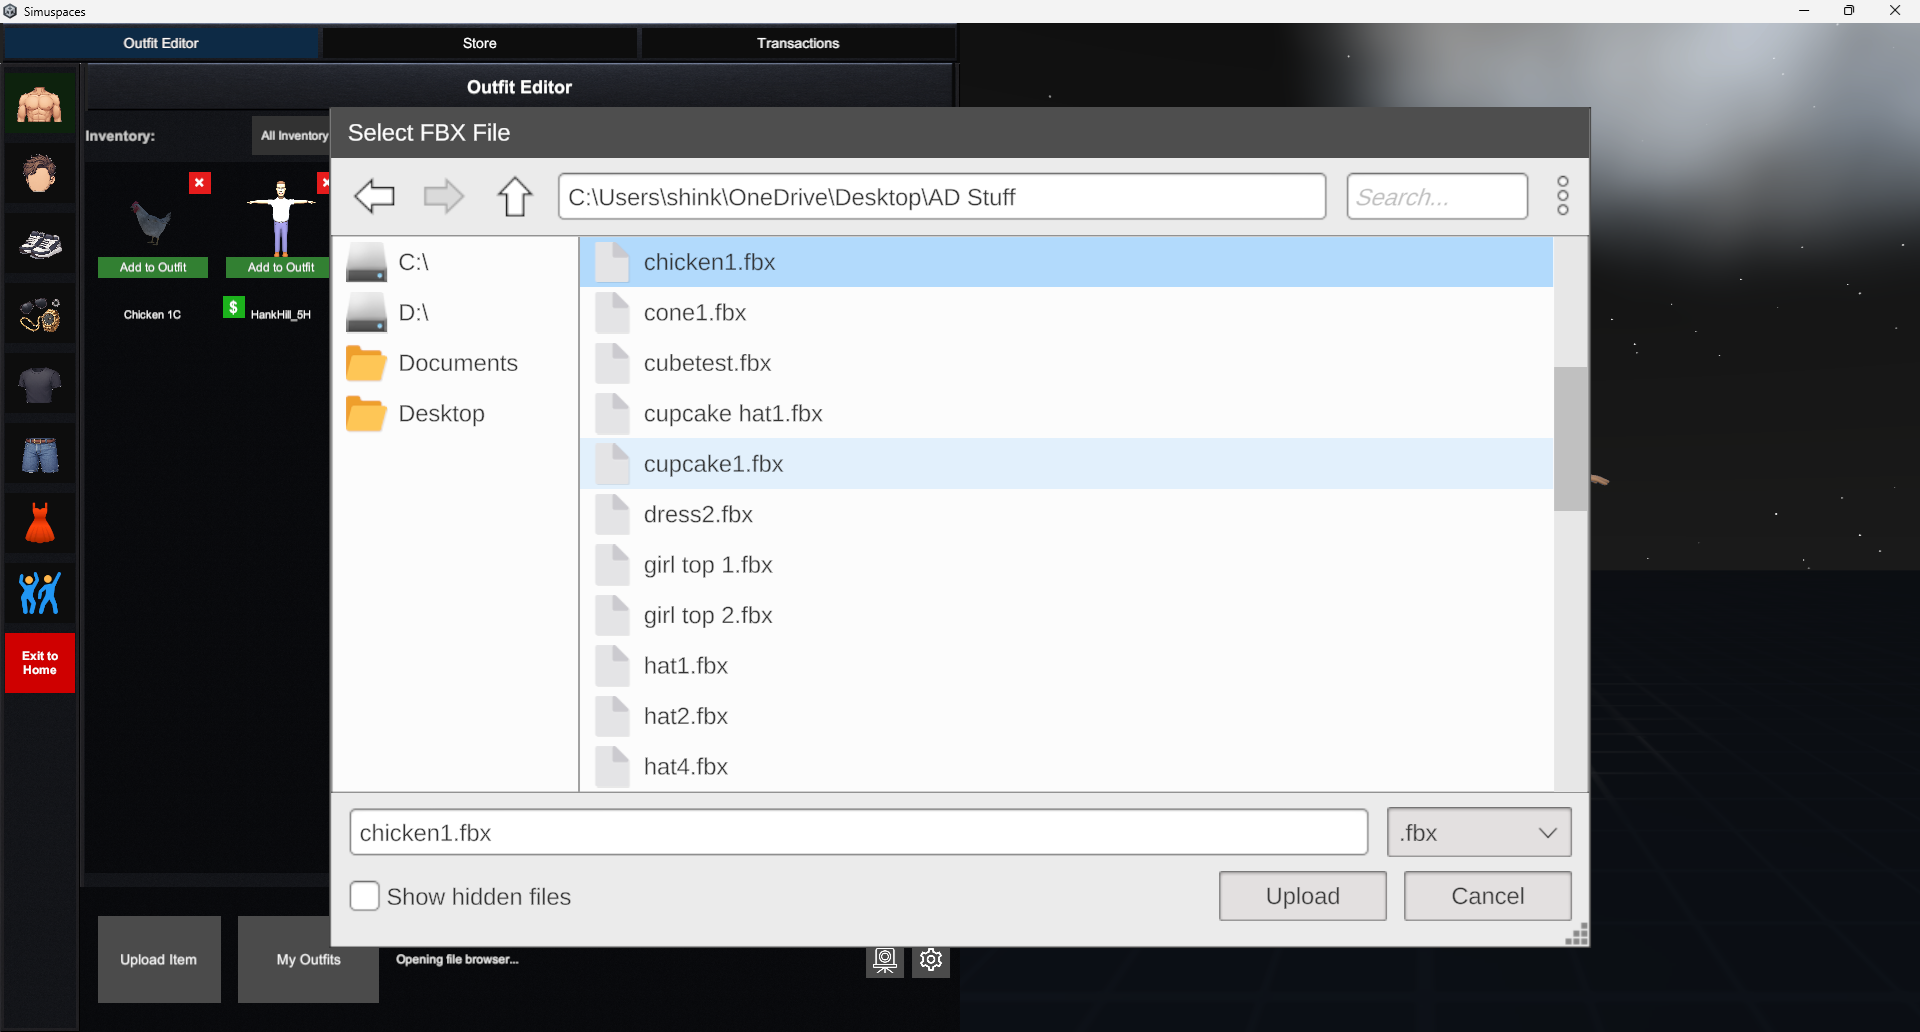1920x1032 pixels.
Task: Click the dialog resize grip handle
Action: pos(1577,935)
